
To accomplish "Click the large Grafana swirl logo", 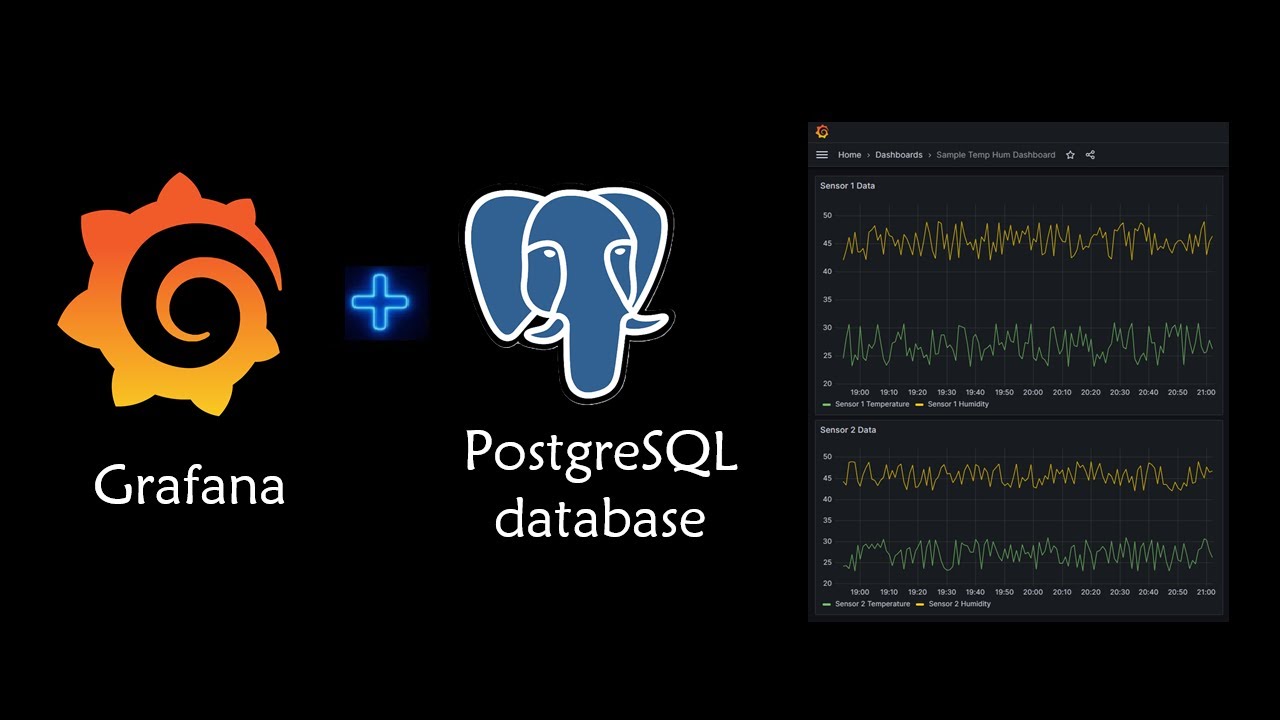I will (170, 293).
